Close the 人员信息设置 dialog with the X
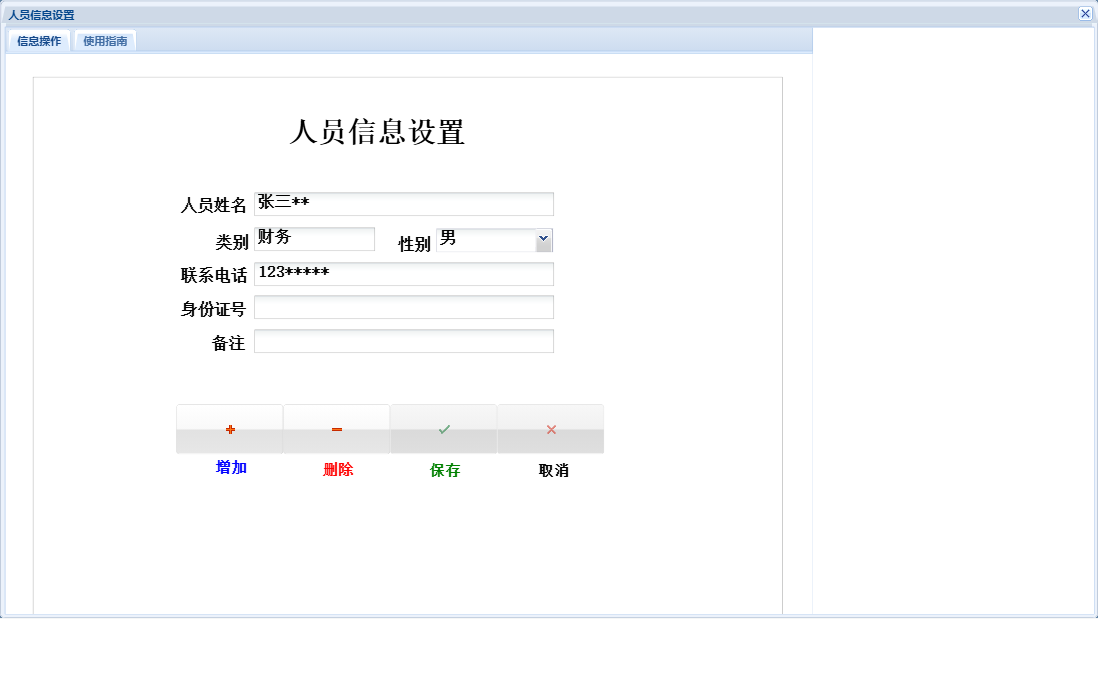This screenshot has height=687, width=1098. (x=1086, y=13)
